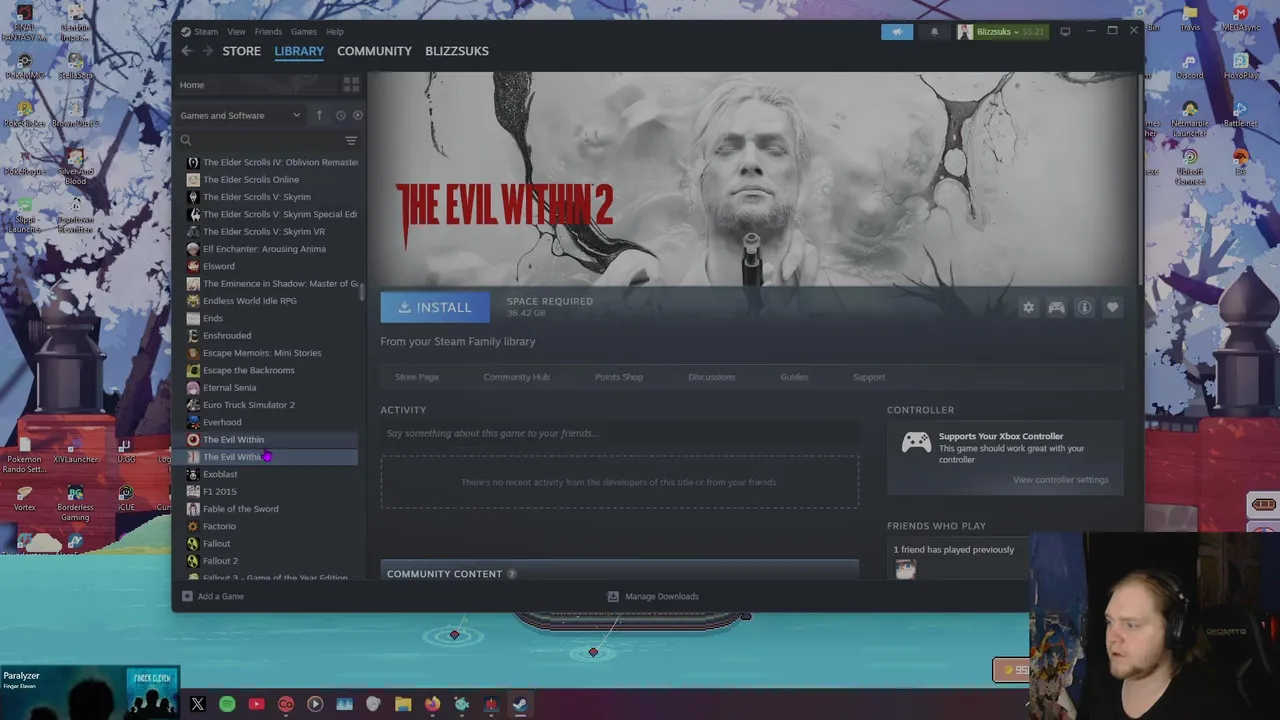Select Factorio in the library list

219,526
